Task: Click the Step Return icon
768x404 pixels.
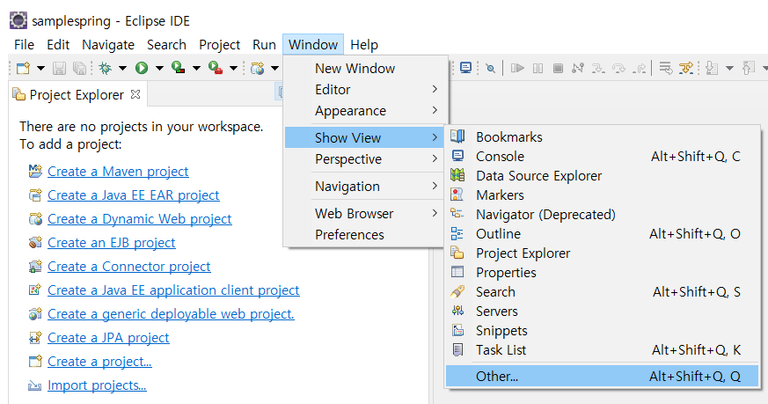Action: 639,68
